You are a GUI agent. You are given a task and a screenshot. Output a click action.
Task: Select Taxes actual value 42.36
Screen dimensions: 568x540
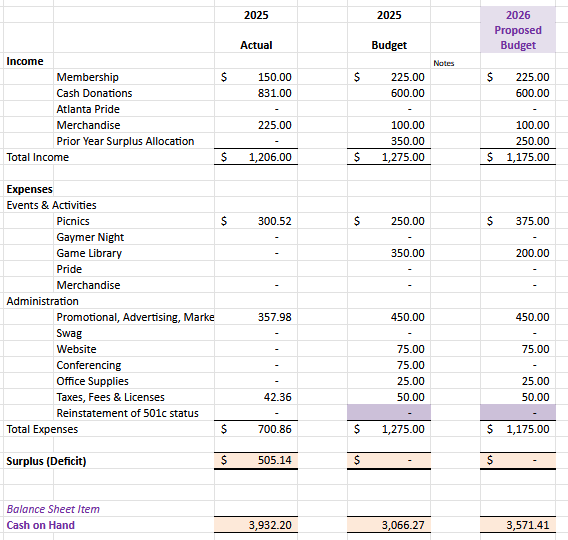click(x=277, y=397)
